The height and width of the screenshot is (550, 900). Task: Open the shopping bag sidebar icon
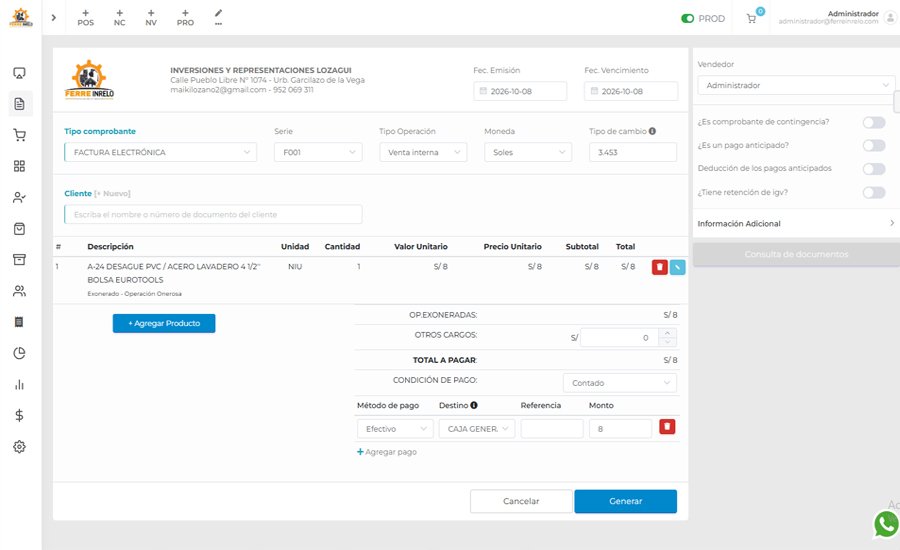pos(20,228)
